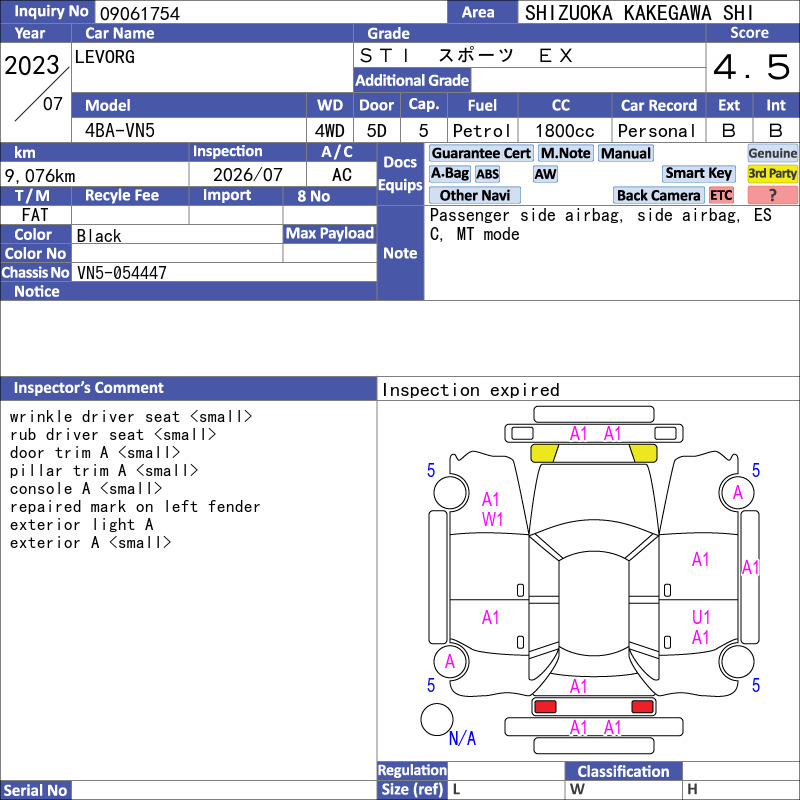Image resolution: width=800 pixels, height=800 pixels.
Task: Click the Guarantee Cert badge
Action: pyautogui.click(x=481, y=153)
